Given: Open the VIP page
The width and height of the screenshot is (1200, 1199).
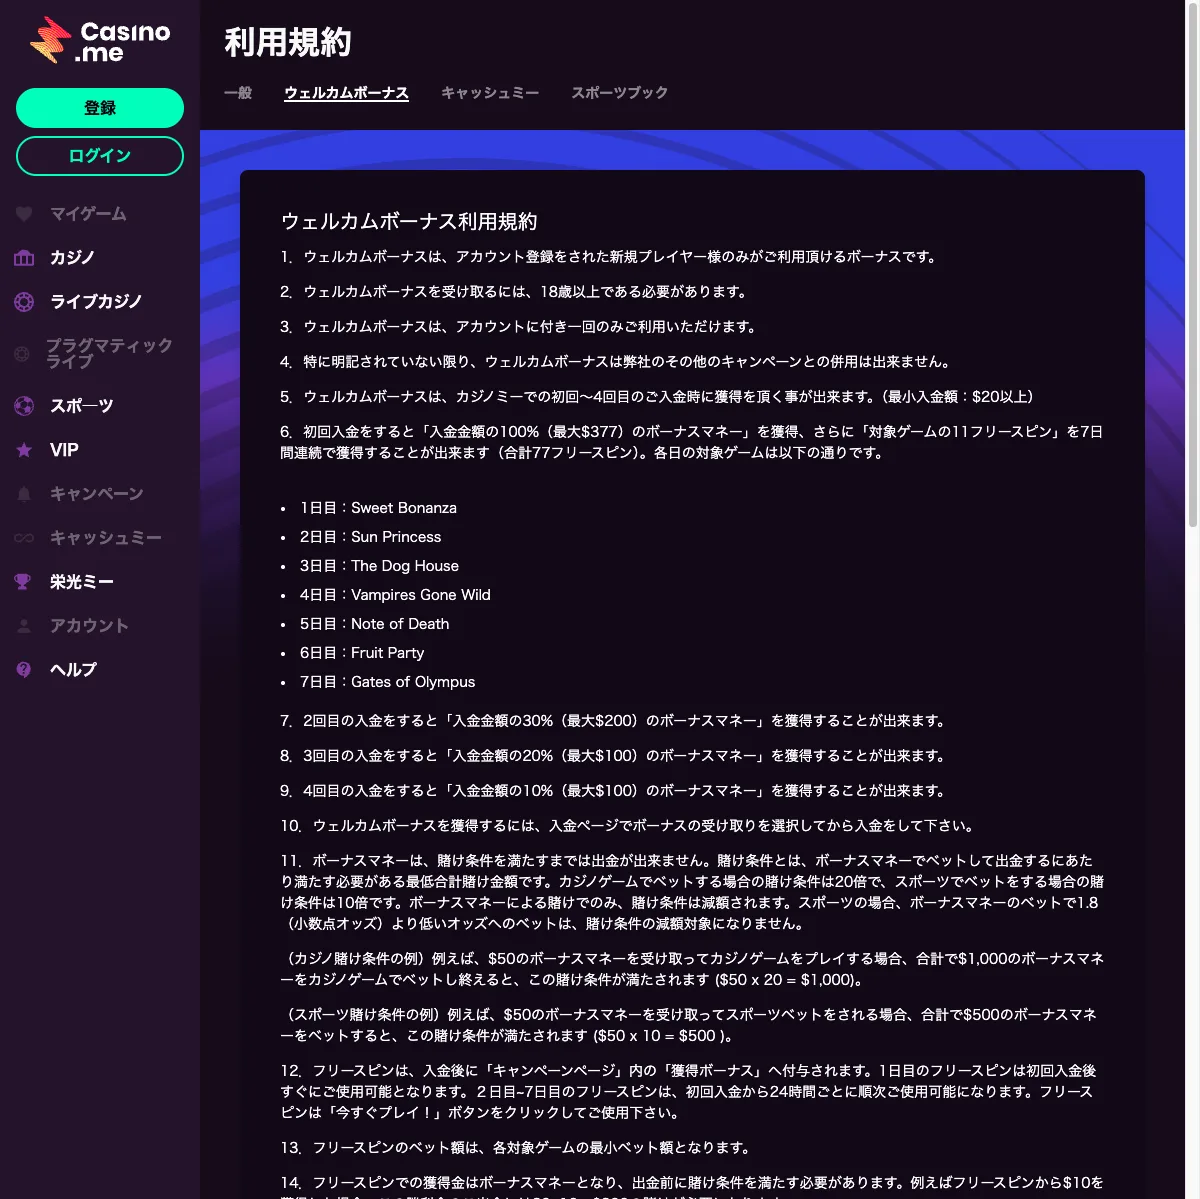Looking at the screenshot, I should pos(64,450).
